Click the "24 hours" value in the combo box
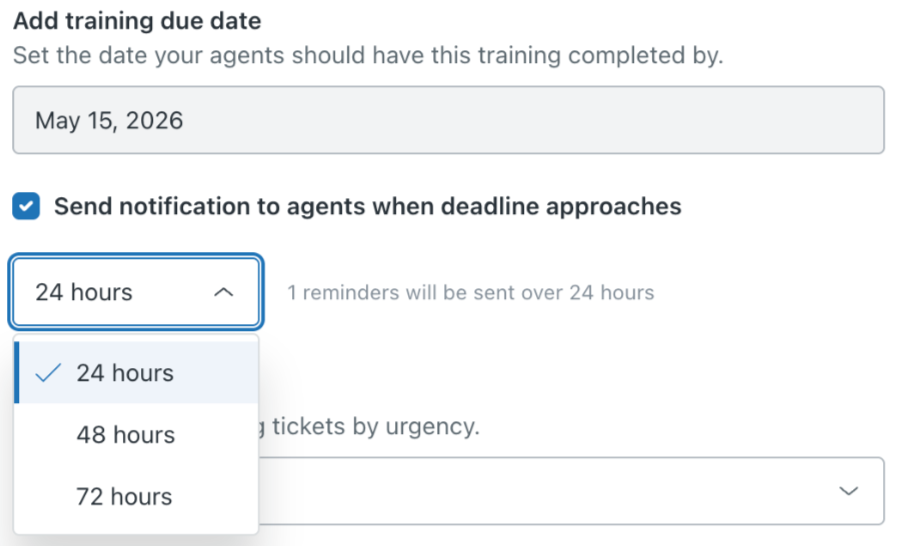The height and width of the screenshot is (546, 898). coord(84,292)
